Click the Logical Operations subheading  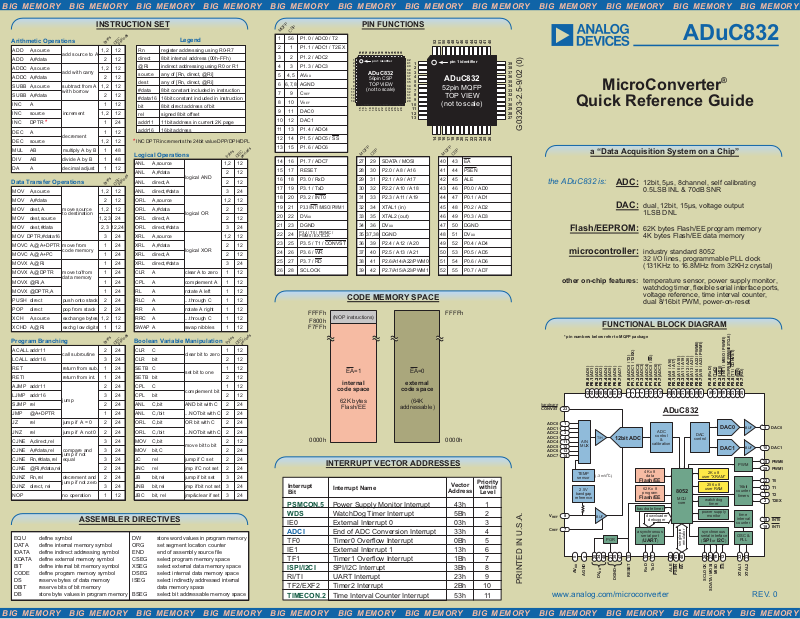(x=161, y=155)
